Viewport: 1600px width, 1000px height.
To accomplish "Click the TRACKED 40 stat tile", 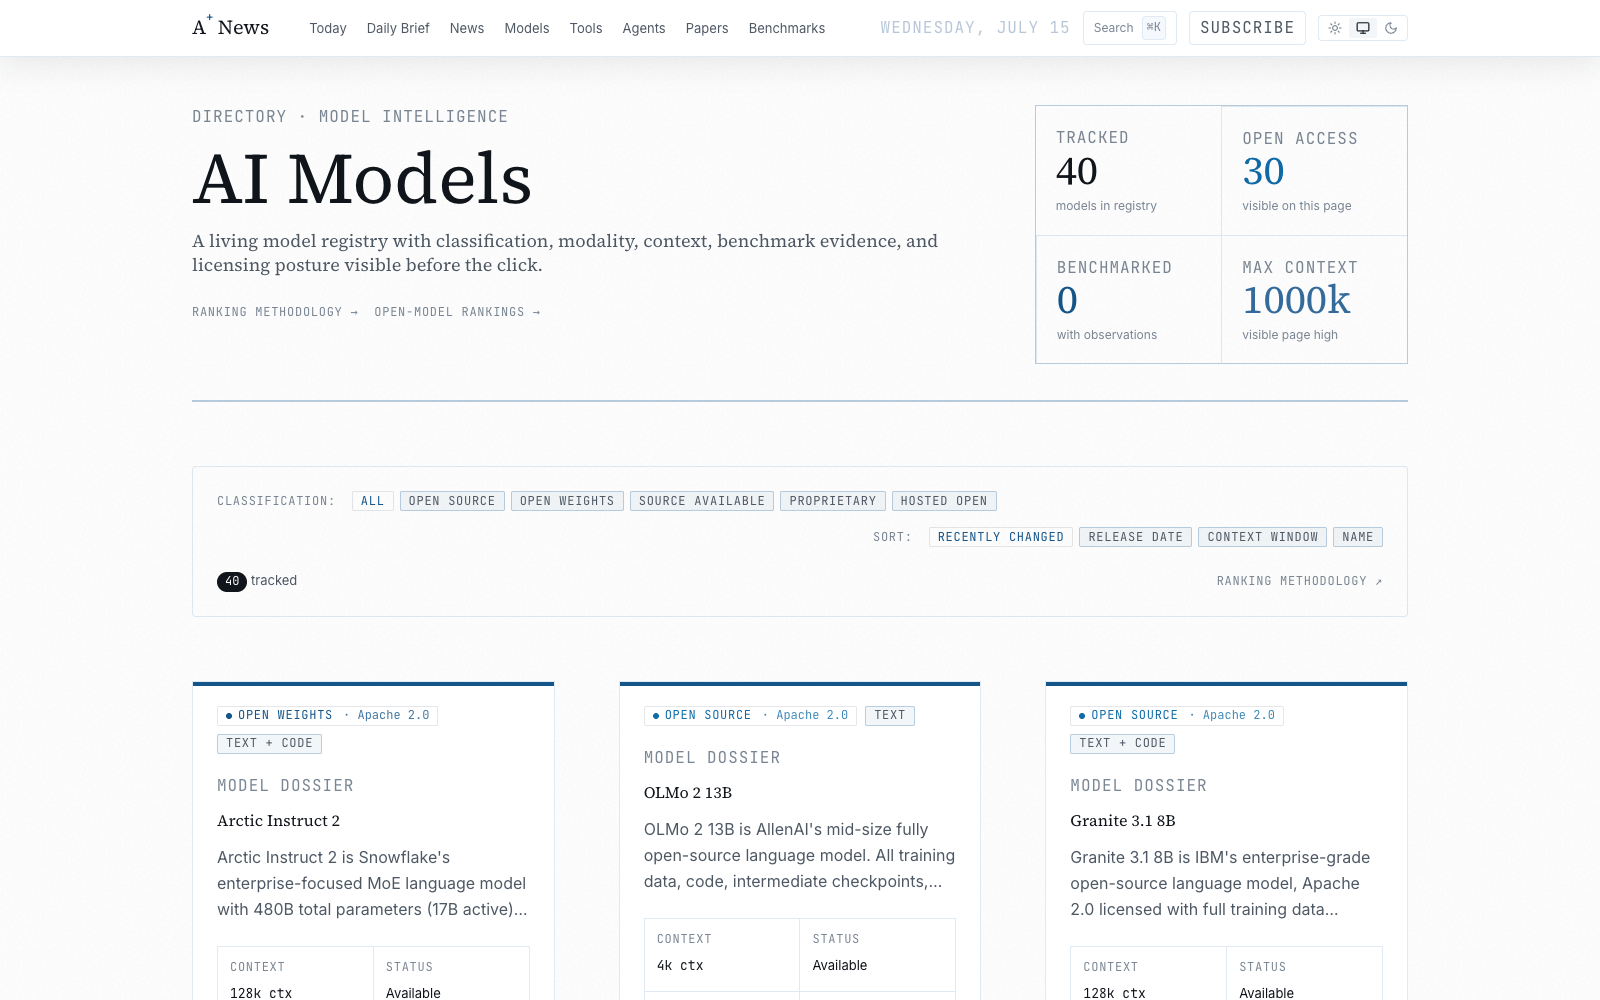I will [1128, 171].
